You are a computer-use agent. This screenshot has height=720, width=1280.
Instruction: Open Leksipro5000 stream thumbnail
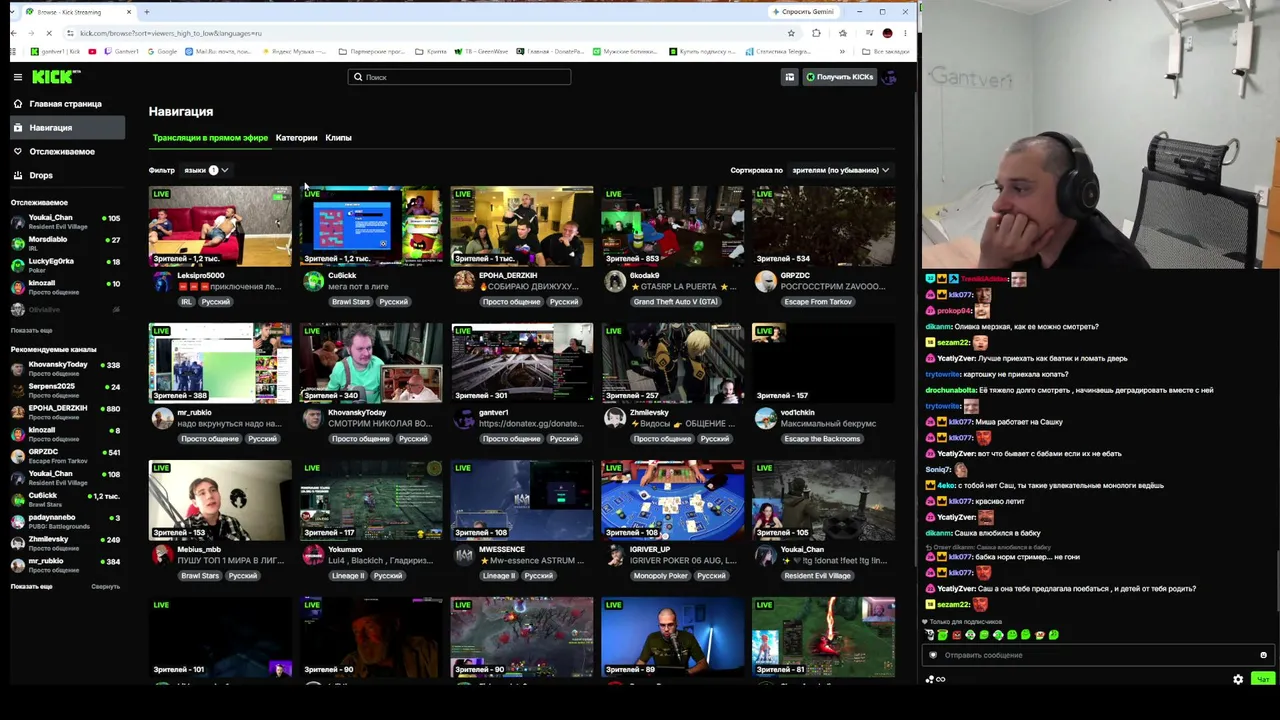click(x=220, y=226)
